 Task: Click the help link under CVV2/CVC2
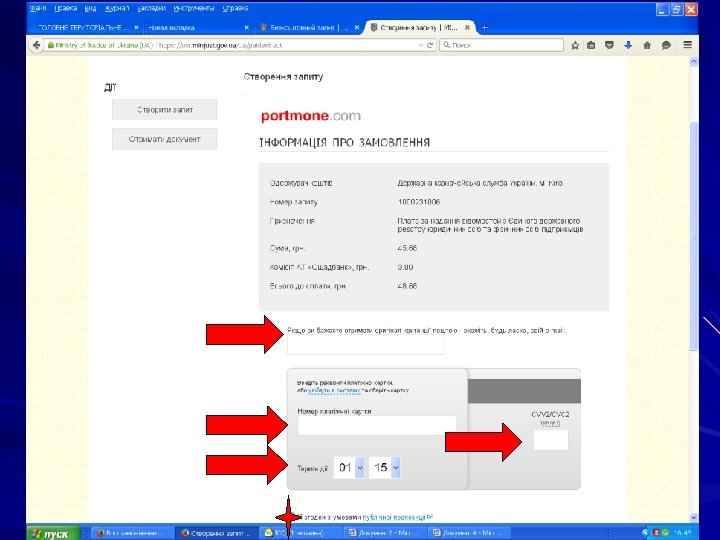[x=550, y=423]
